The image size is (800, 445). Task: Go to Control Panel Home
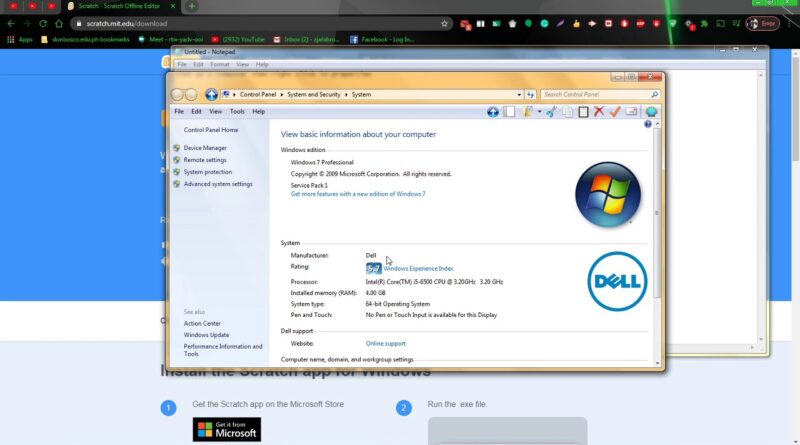point(211,130)
